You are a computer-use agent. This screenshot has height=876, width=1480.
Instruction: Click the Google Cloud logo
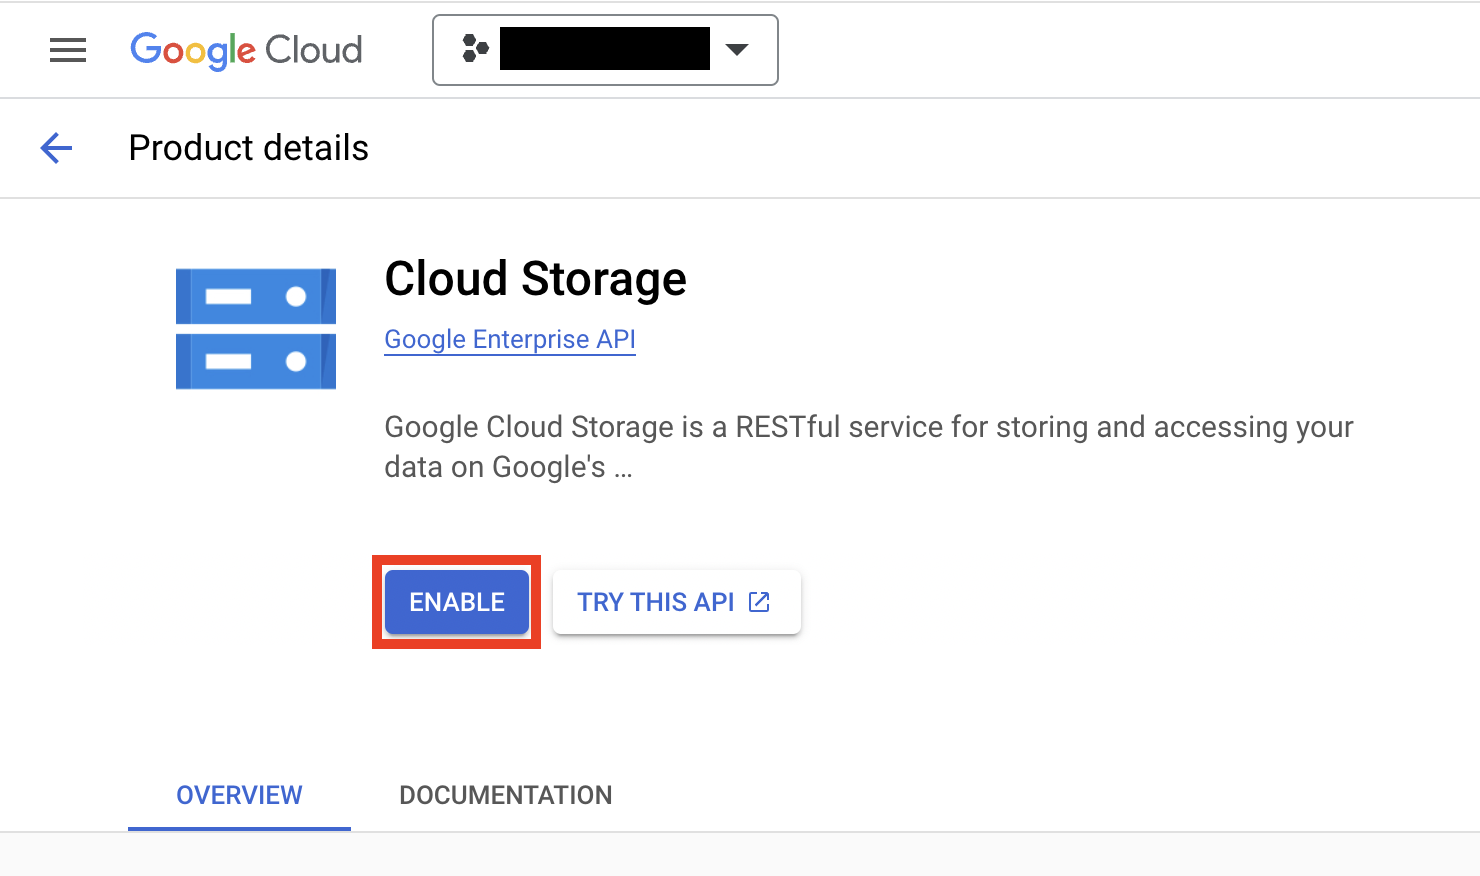click(246, 50)
